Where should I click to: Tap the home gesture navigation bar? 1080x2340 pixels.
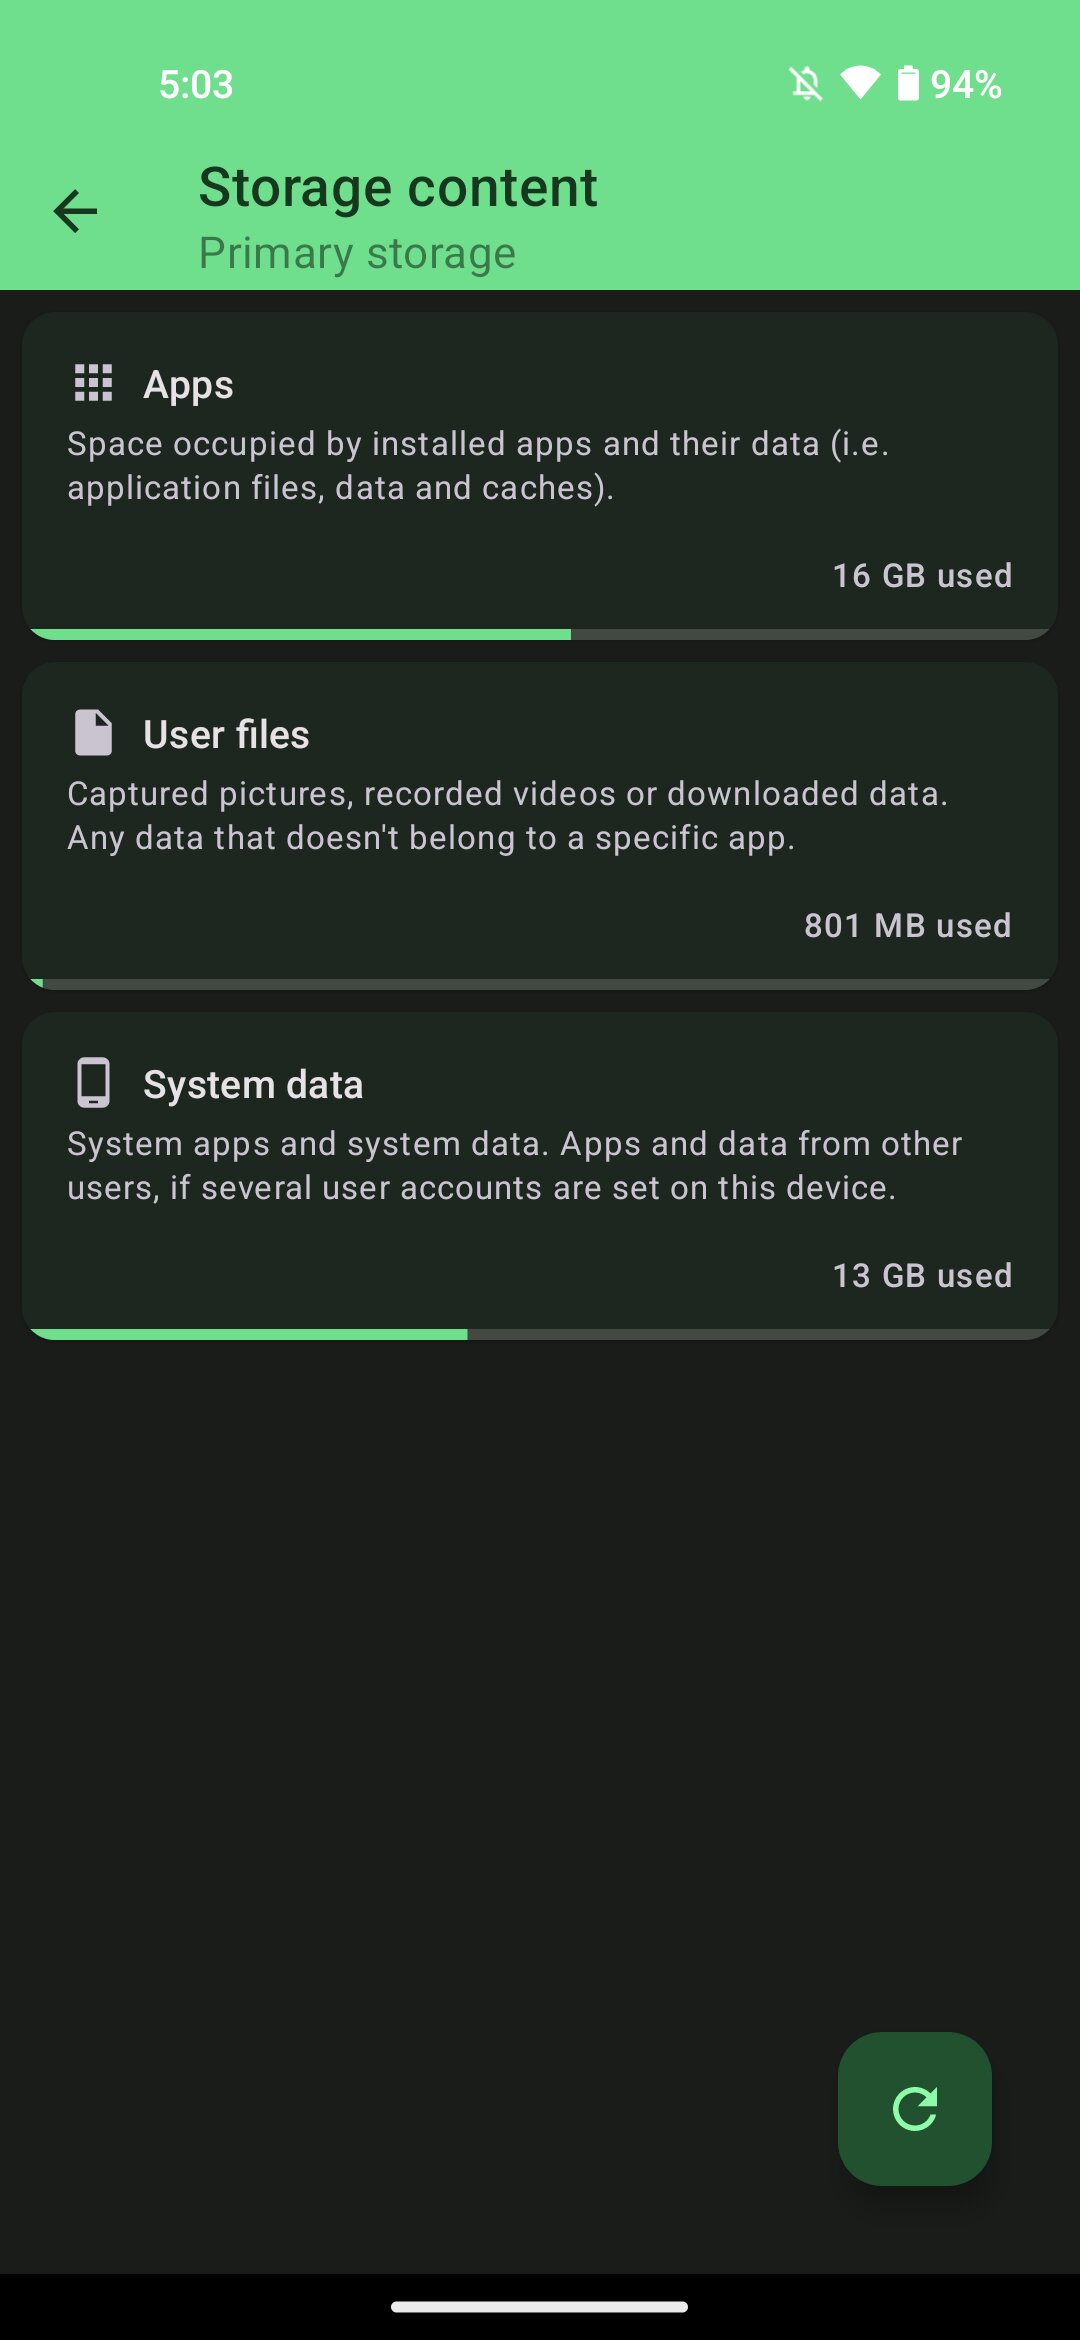(x=540, y=2307)
